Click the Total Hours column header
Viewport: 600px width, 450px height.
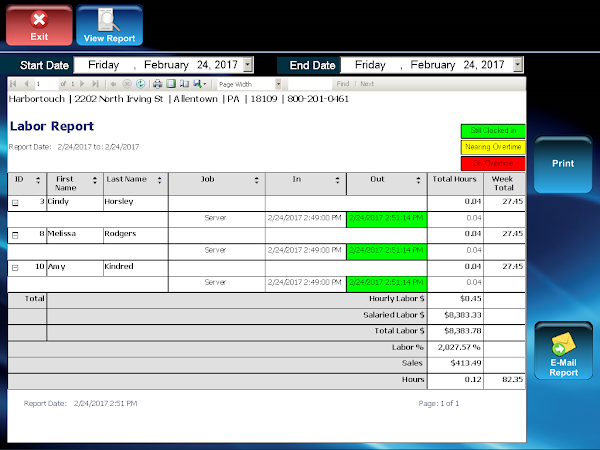455,184
